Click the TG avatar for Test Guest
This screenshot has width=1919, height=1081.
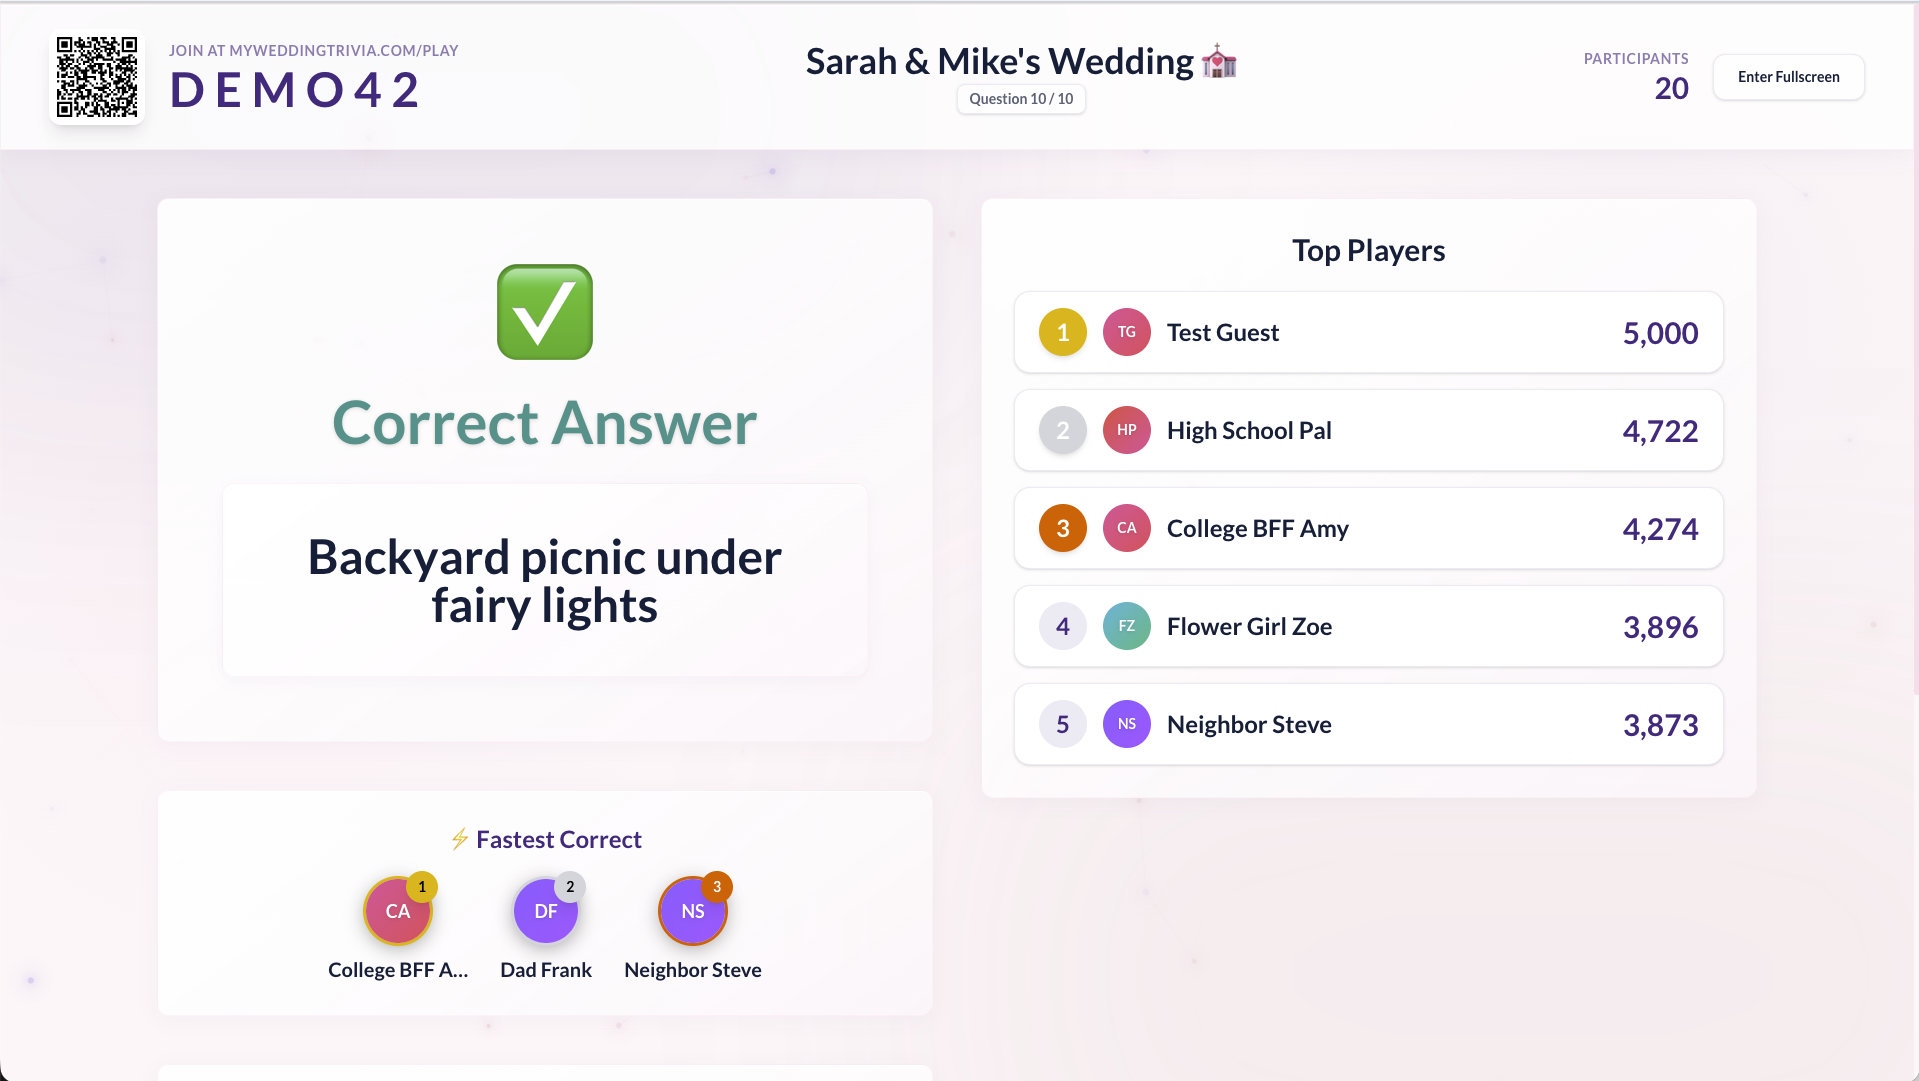(1126, 332)
